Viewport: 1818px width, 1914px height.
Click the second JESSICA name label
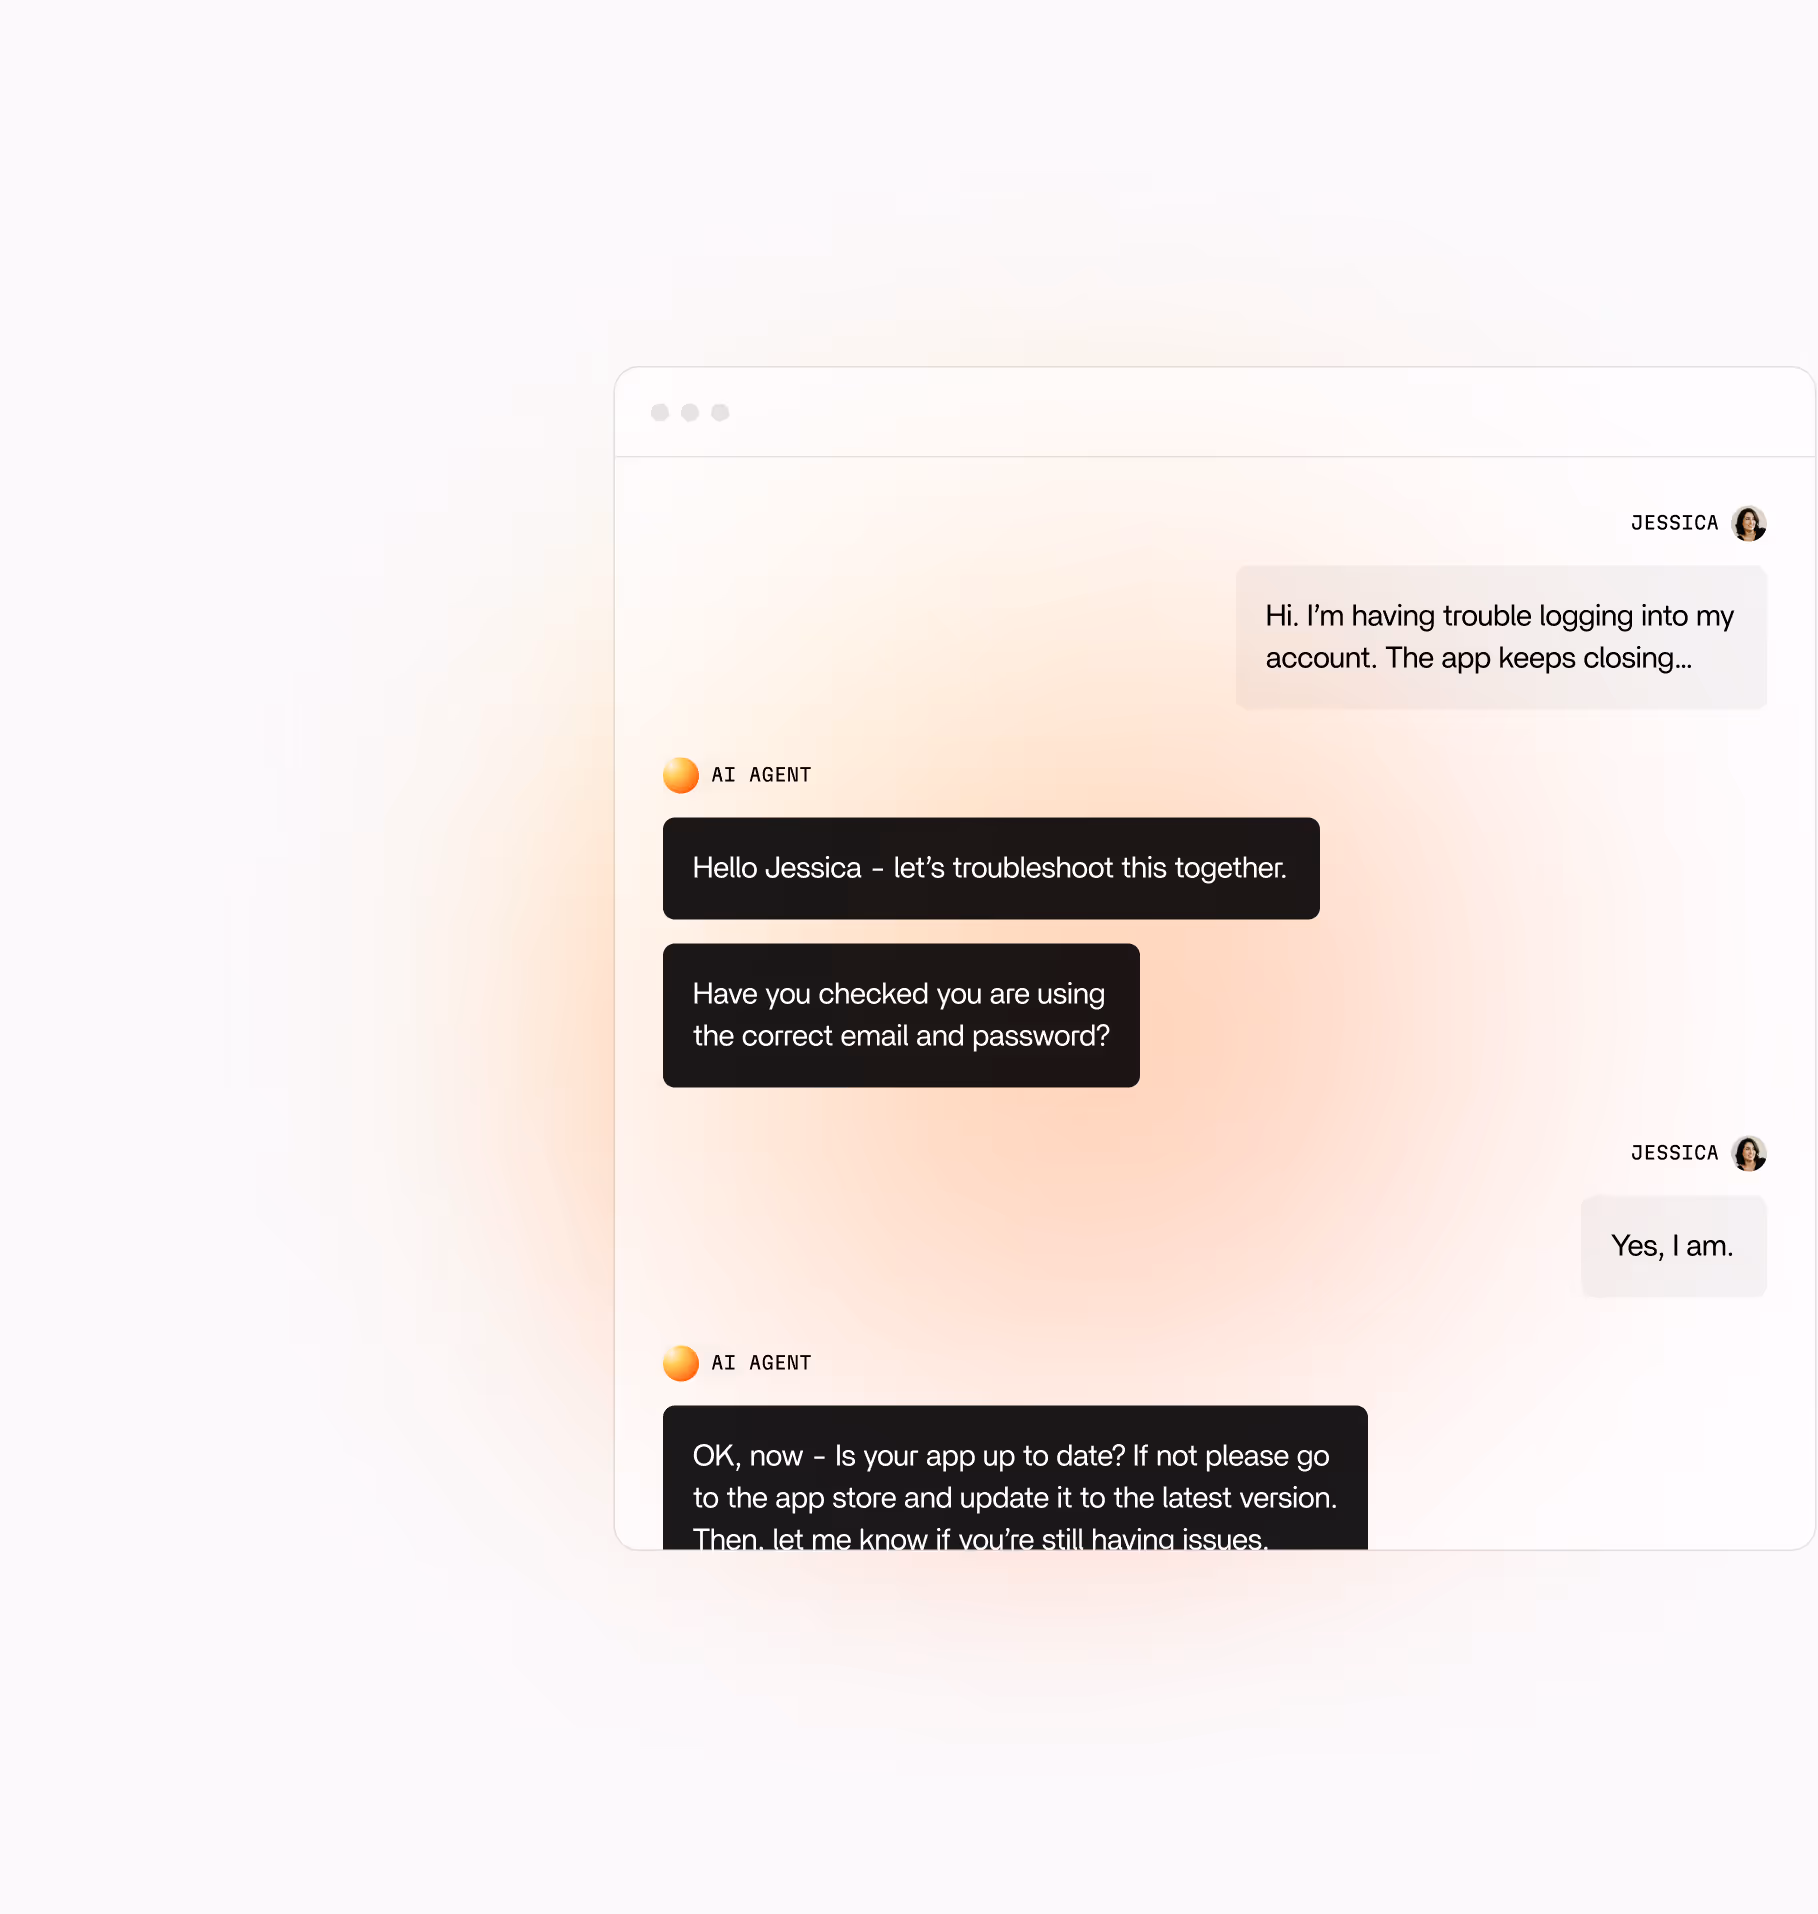1674,1153
